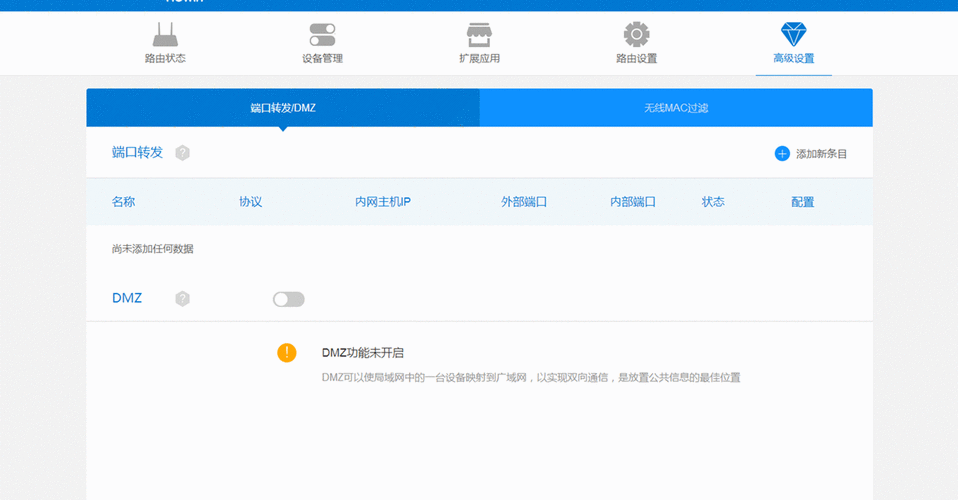Click the question mark icon next to DMZ
Viewport: 958px width, 500px height.
[x=182, y=299]
